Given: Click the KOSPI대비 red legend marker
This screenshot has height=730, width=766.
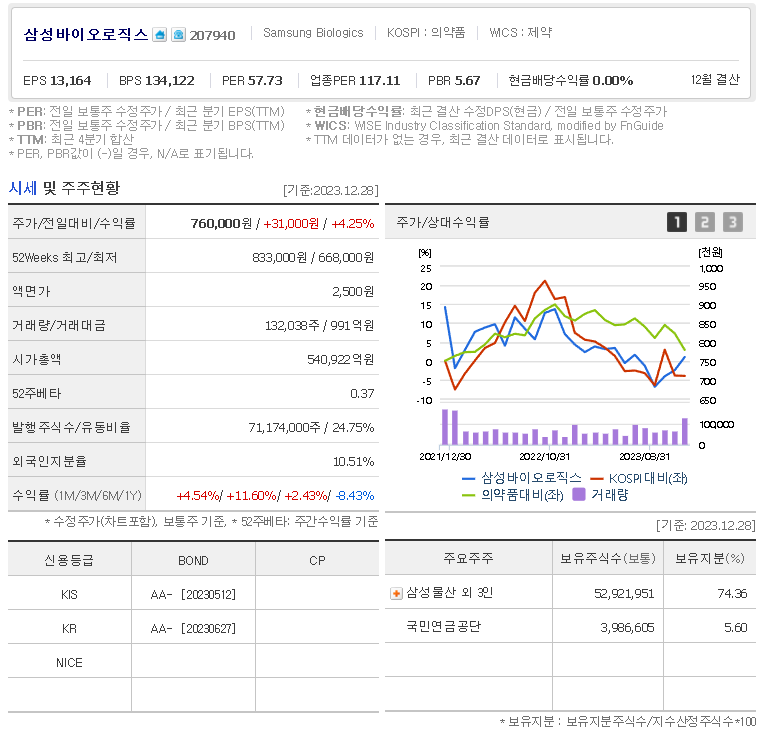Looking at the screenshot, I should 596,479.
